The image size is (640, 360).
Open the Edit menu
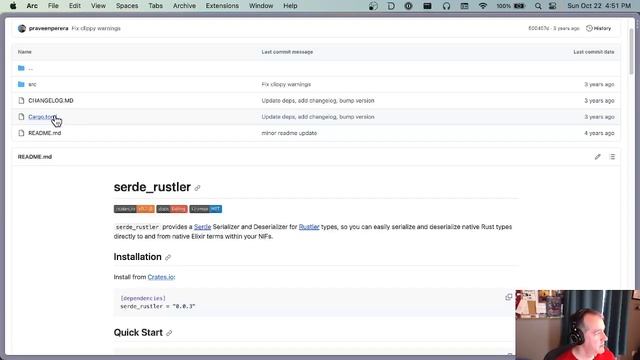coord(75,6)
